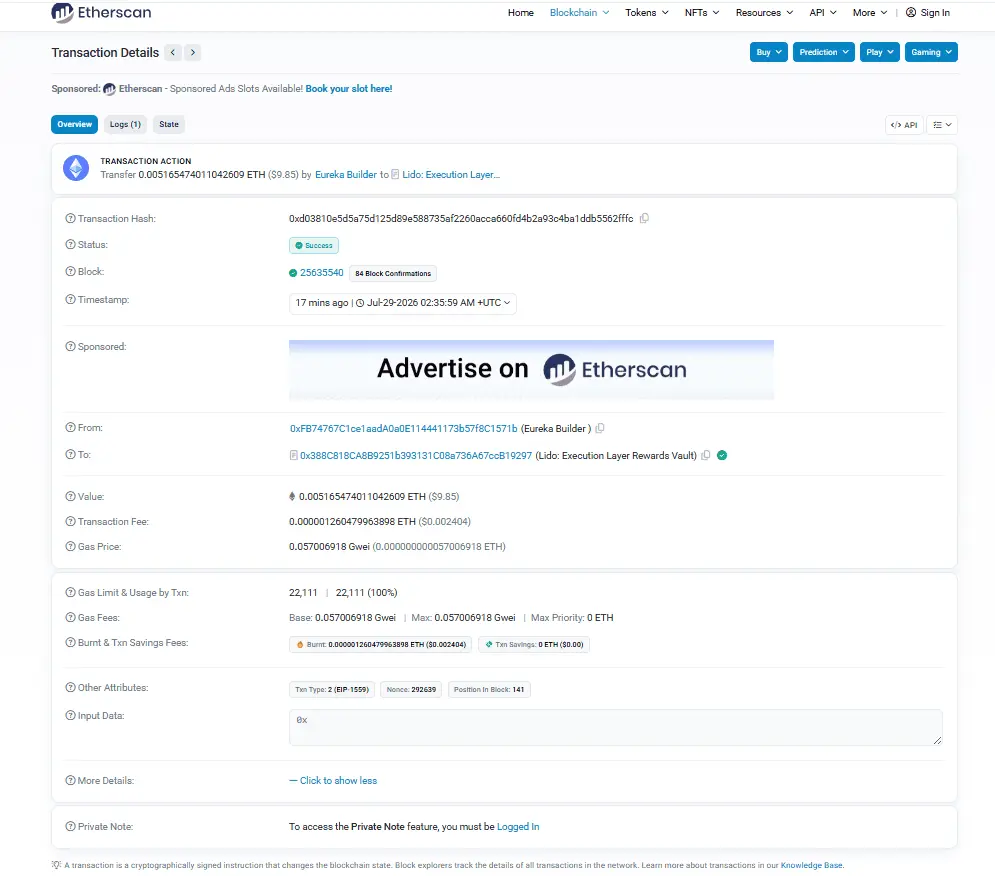This screenshot has width=995, height=876.
Task: Click the Burnt fee badge
Action: (381, 644)
